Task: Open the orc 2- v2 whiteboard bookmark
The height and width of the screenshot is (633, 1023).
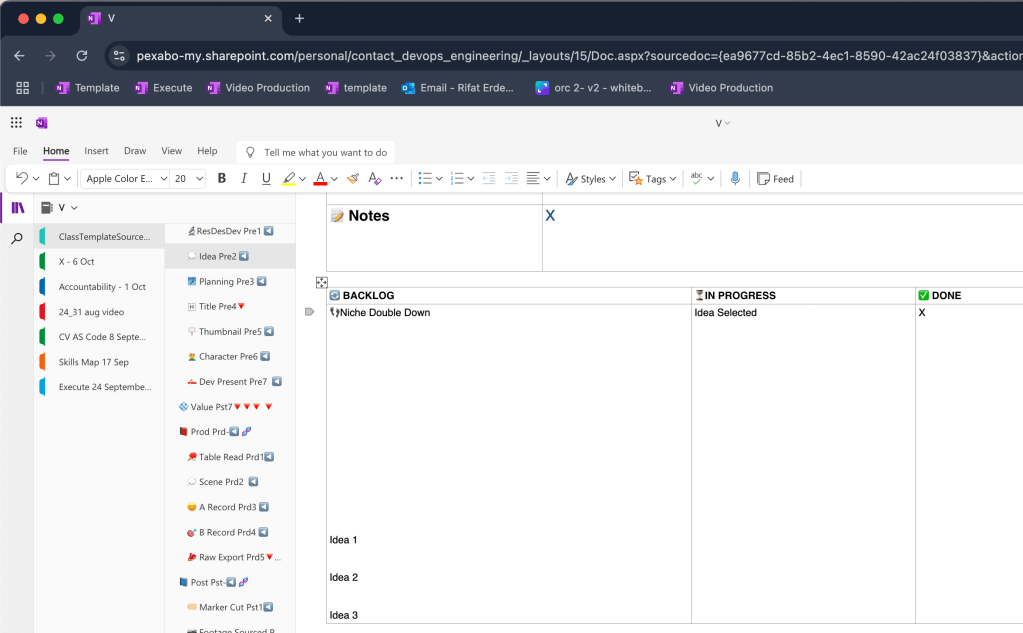Action: (594, 87)
